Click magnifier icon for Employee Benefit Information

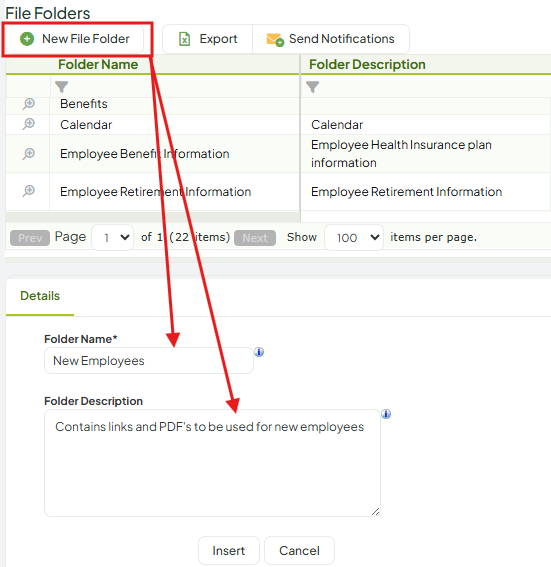(x=29, y=154)
